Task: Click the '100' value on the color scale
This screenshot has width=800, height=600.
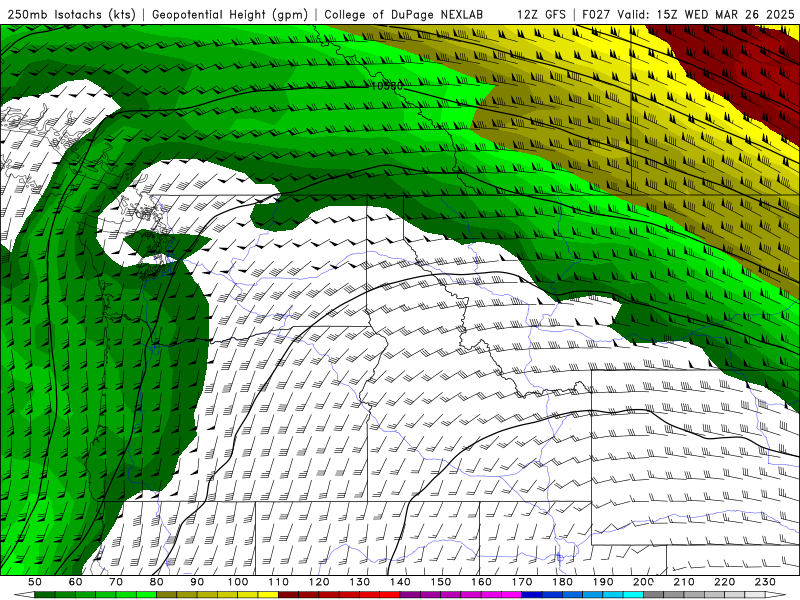Action: point(238,582)
